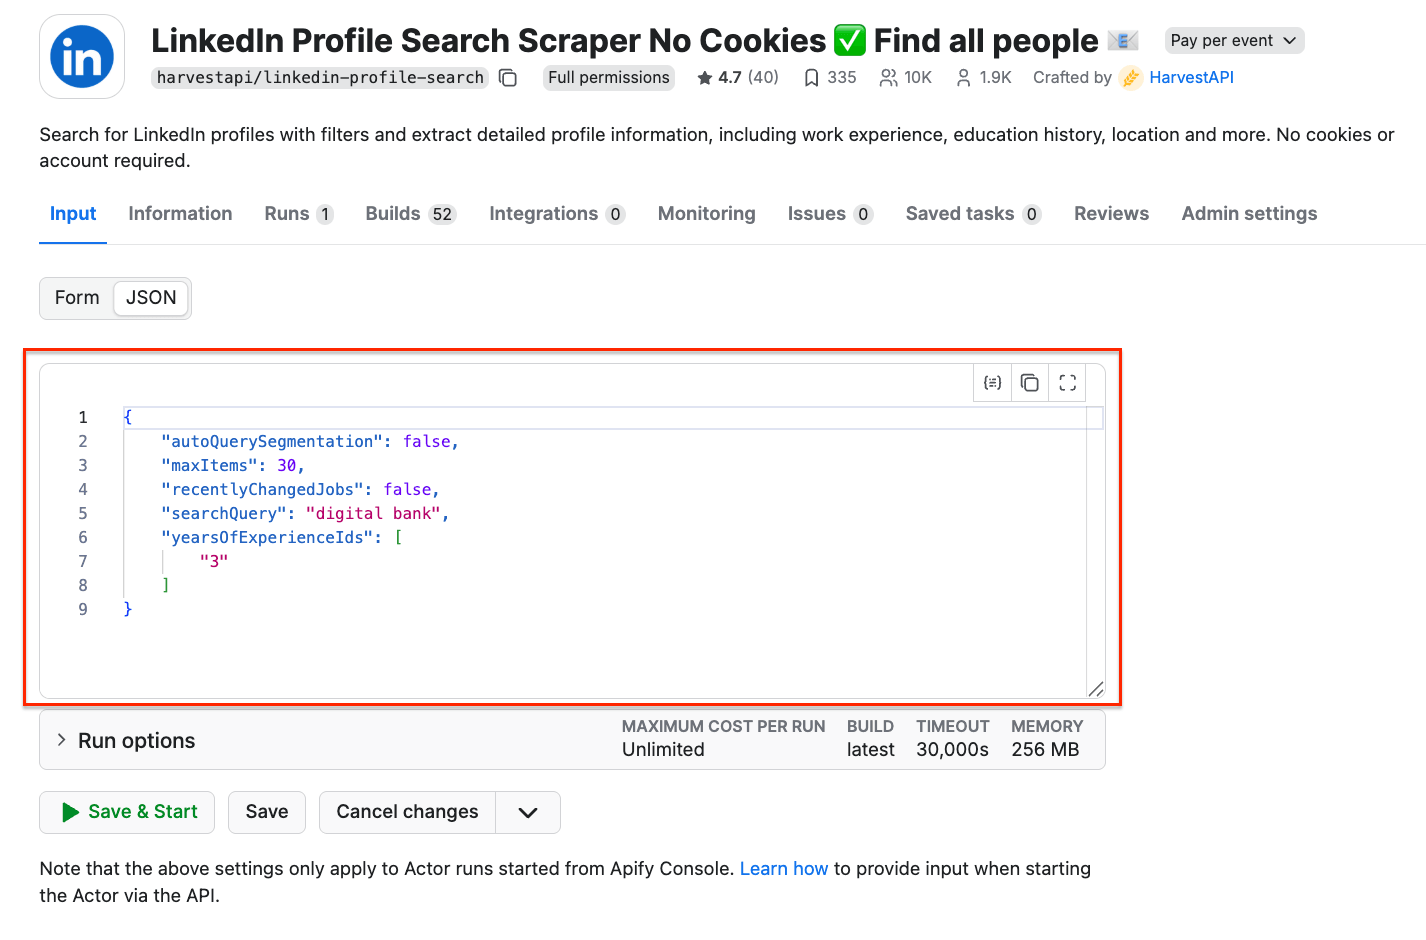Click the bookmark icon showing 335
This screenshot has height=940, width=1426.
(x=811, y=78)
